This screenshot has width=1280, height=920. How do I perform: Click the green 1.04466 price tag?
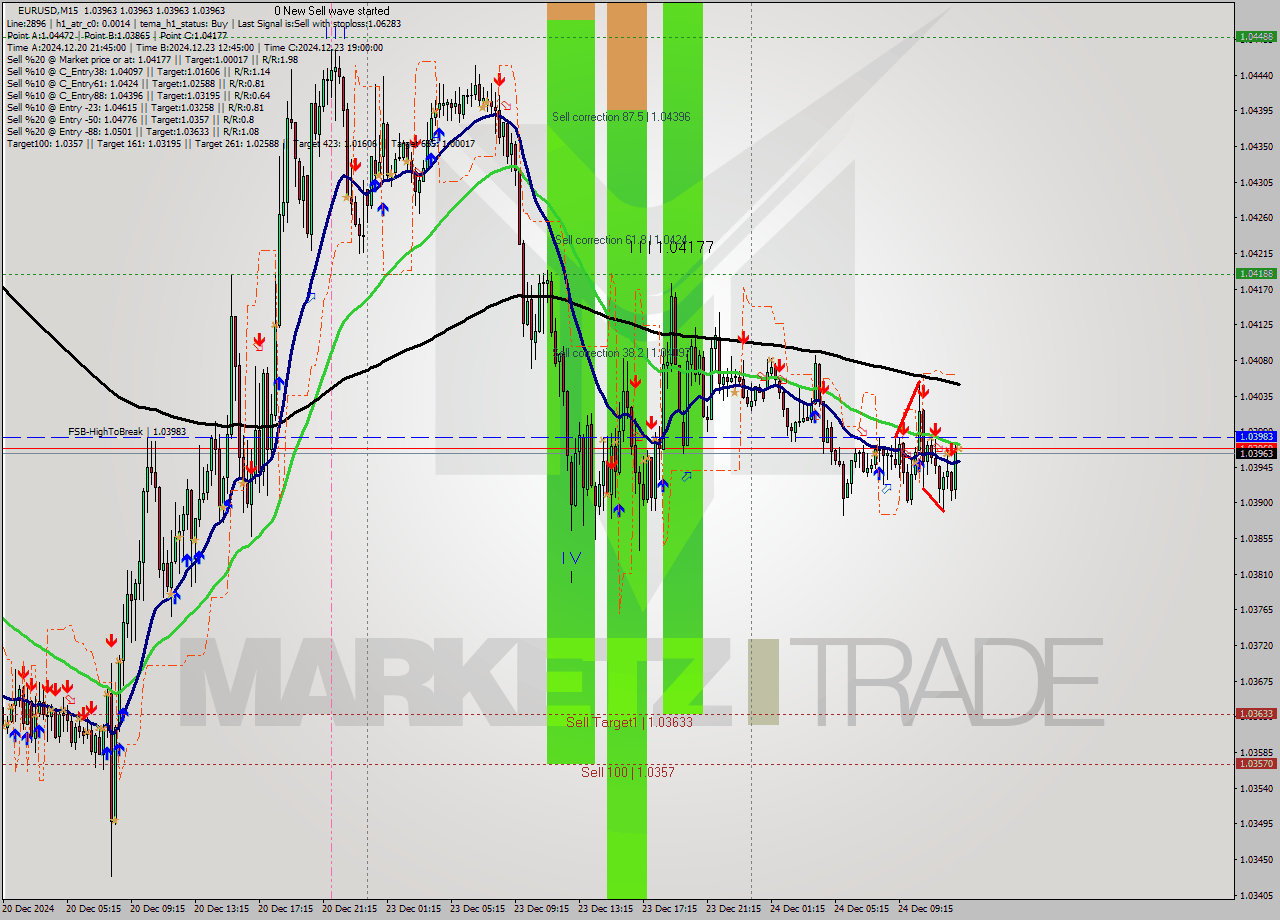1256,36
